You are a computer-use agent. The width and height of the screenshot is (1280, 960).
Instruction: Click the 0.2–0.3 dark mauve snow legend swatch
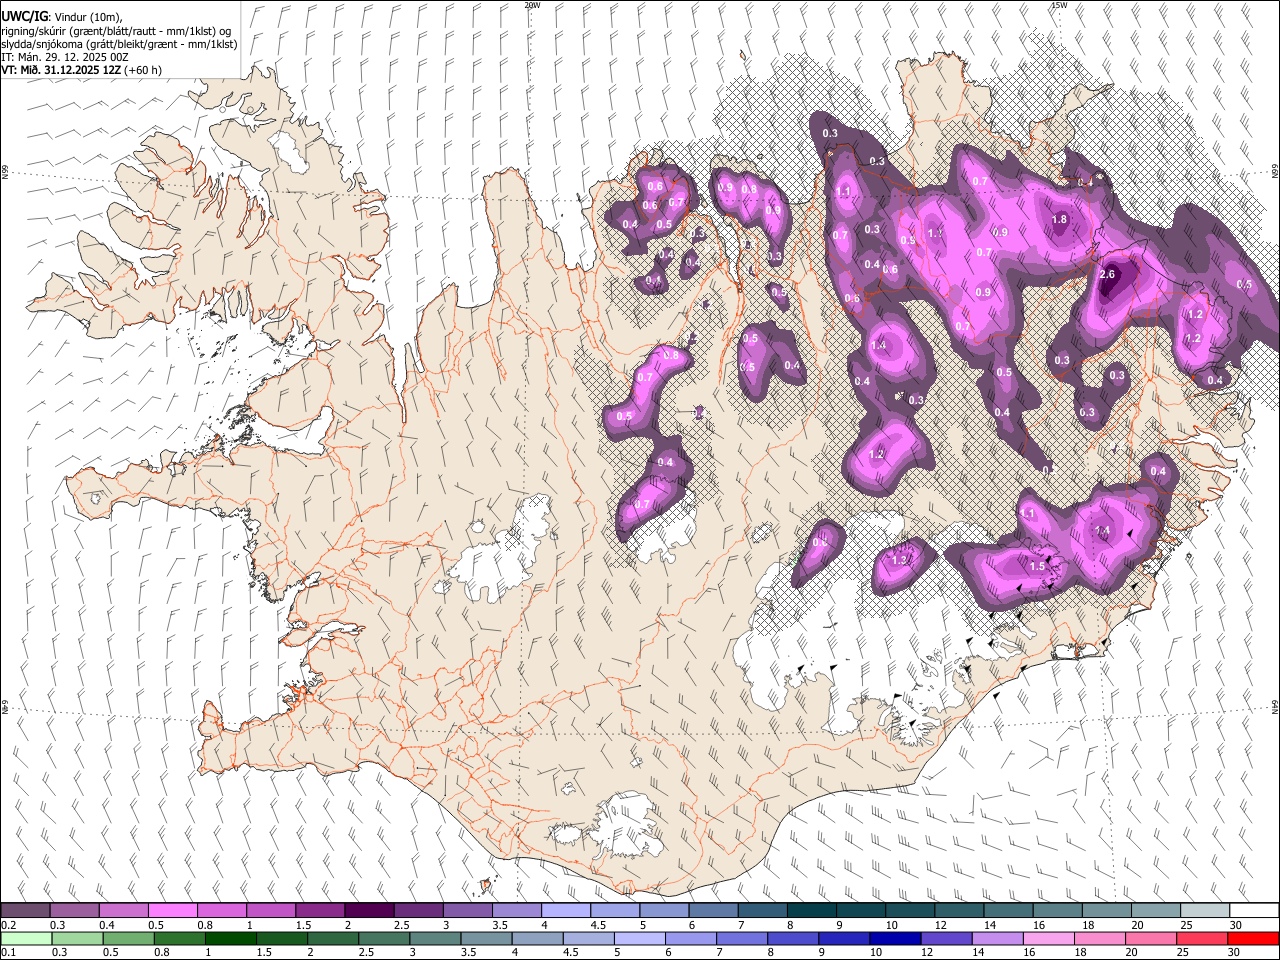pos(25,911)
